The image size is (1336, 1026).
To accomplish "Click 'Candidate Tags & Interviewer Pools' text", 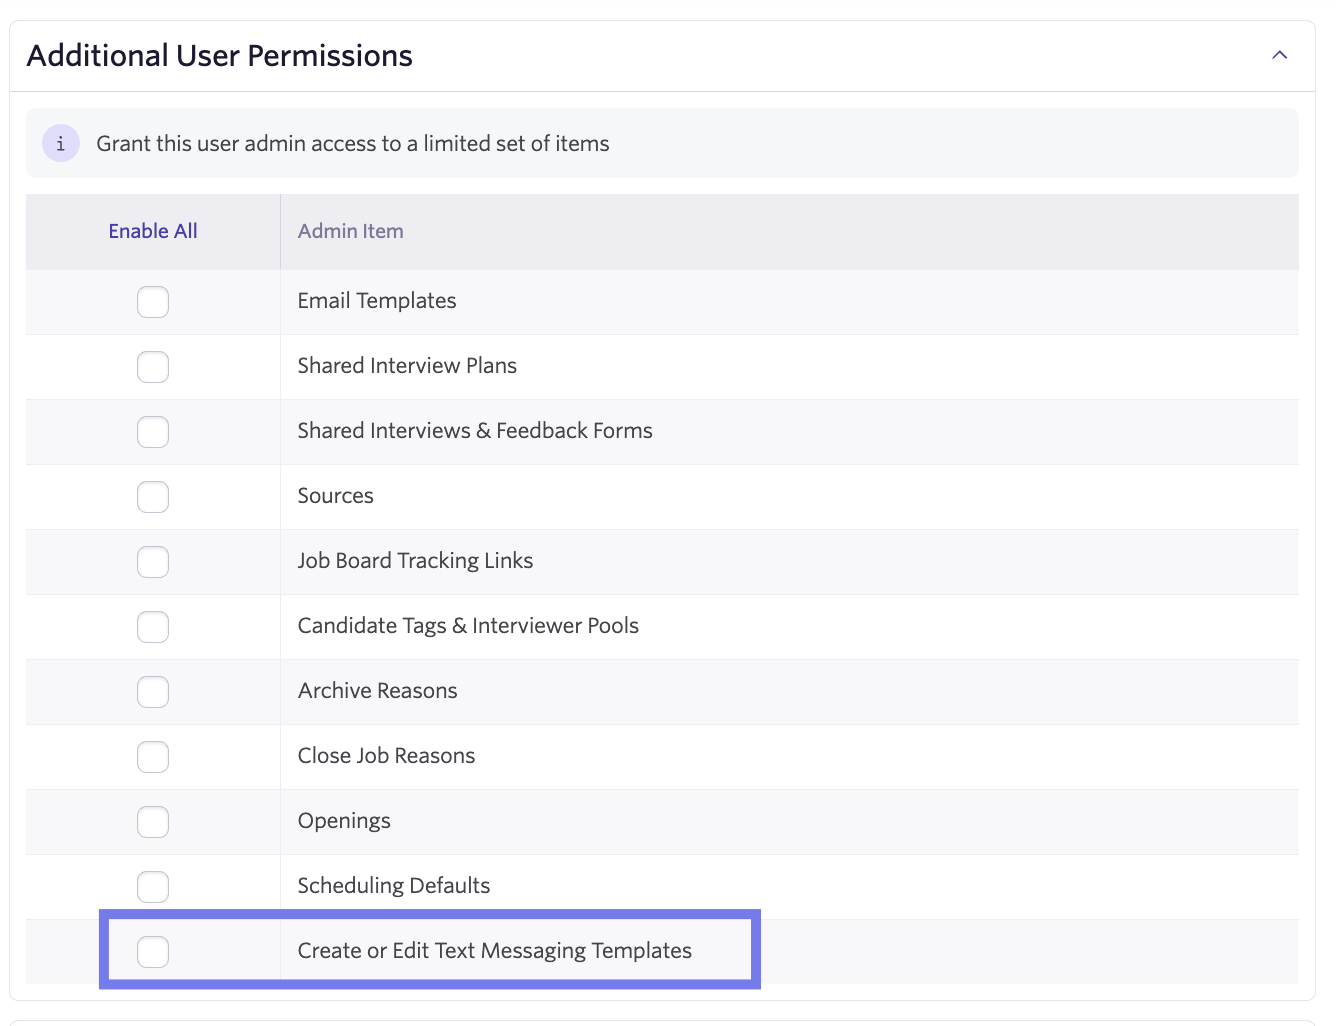I will [468, 626].
